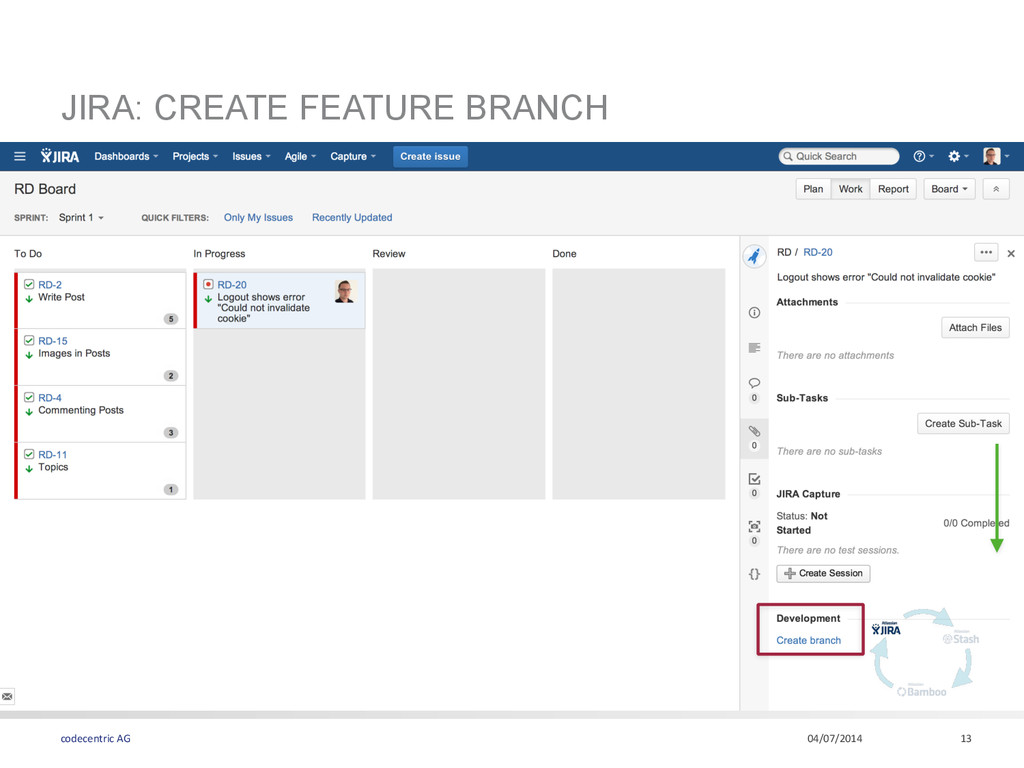Click the RD-4 story type icon
The width and height of the screenshot is (1024, 768).
(x=29, y=397)
